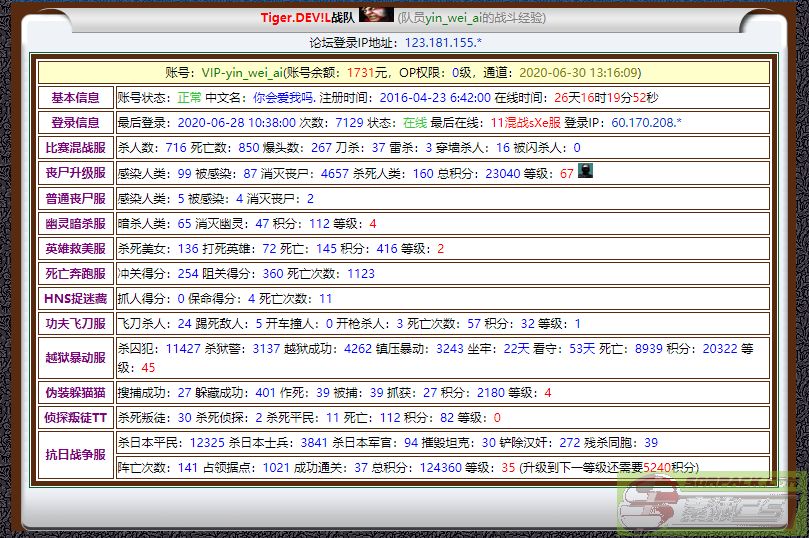Click the 侦探叛徒TT server label
This screenshot has width=809, height=538.
75,417
